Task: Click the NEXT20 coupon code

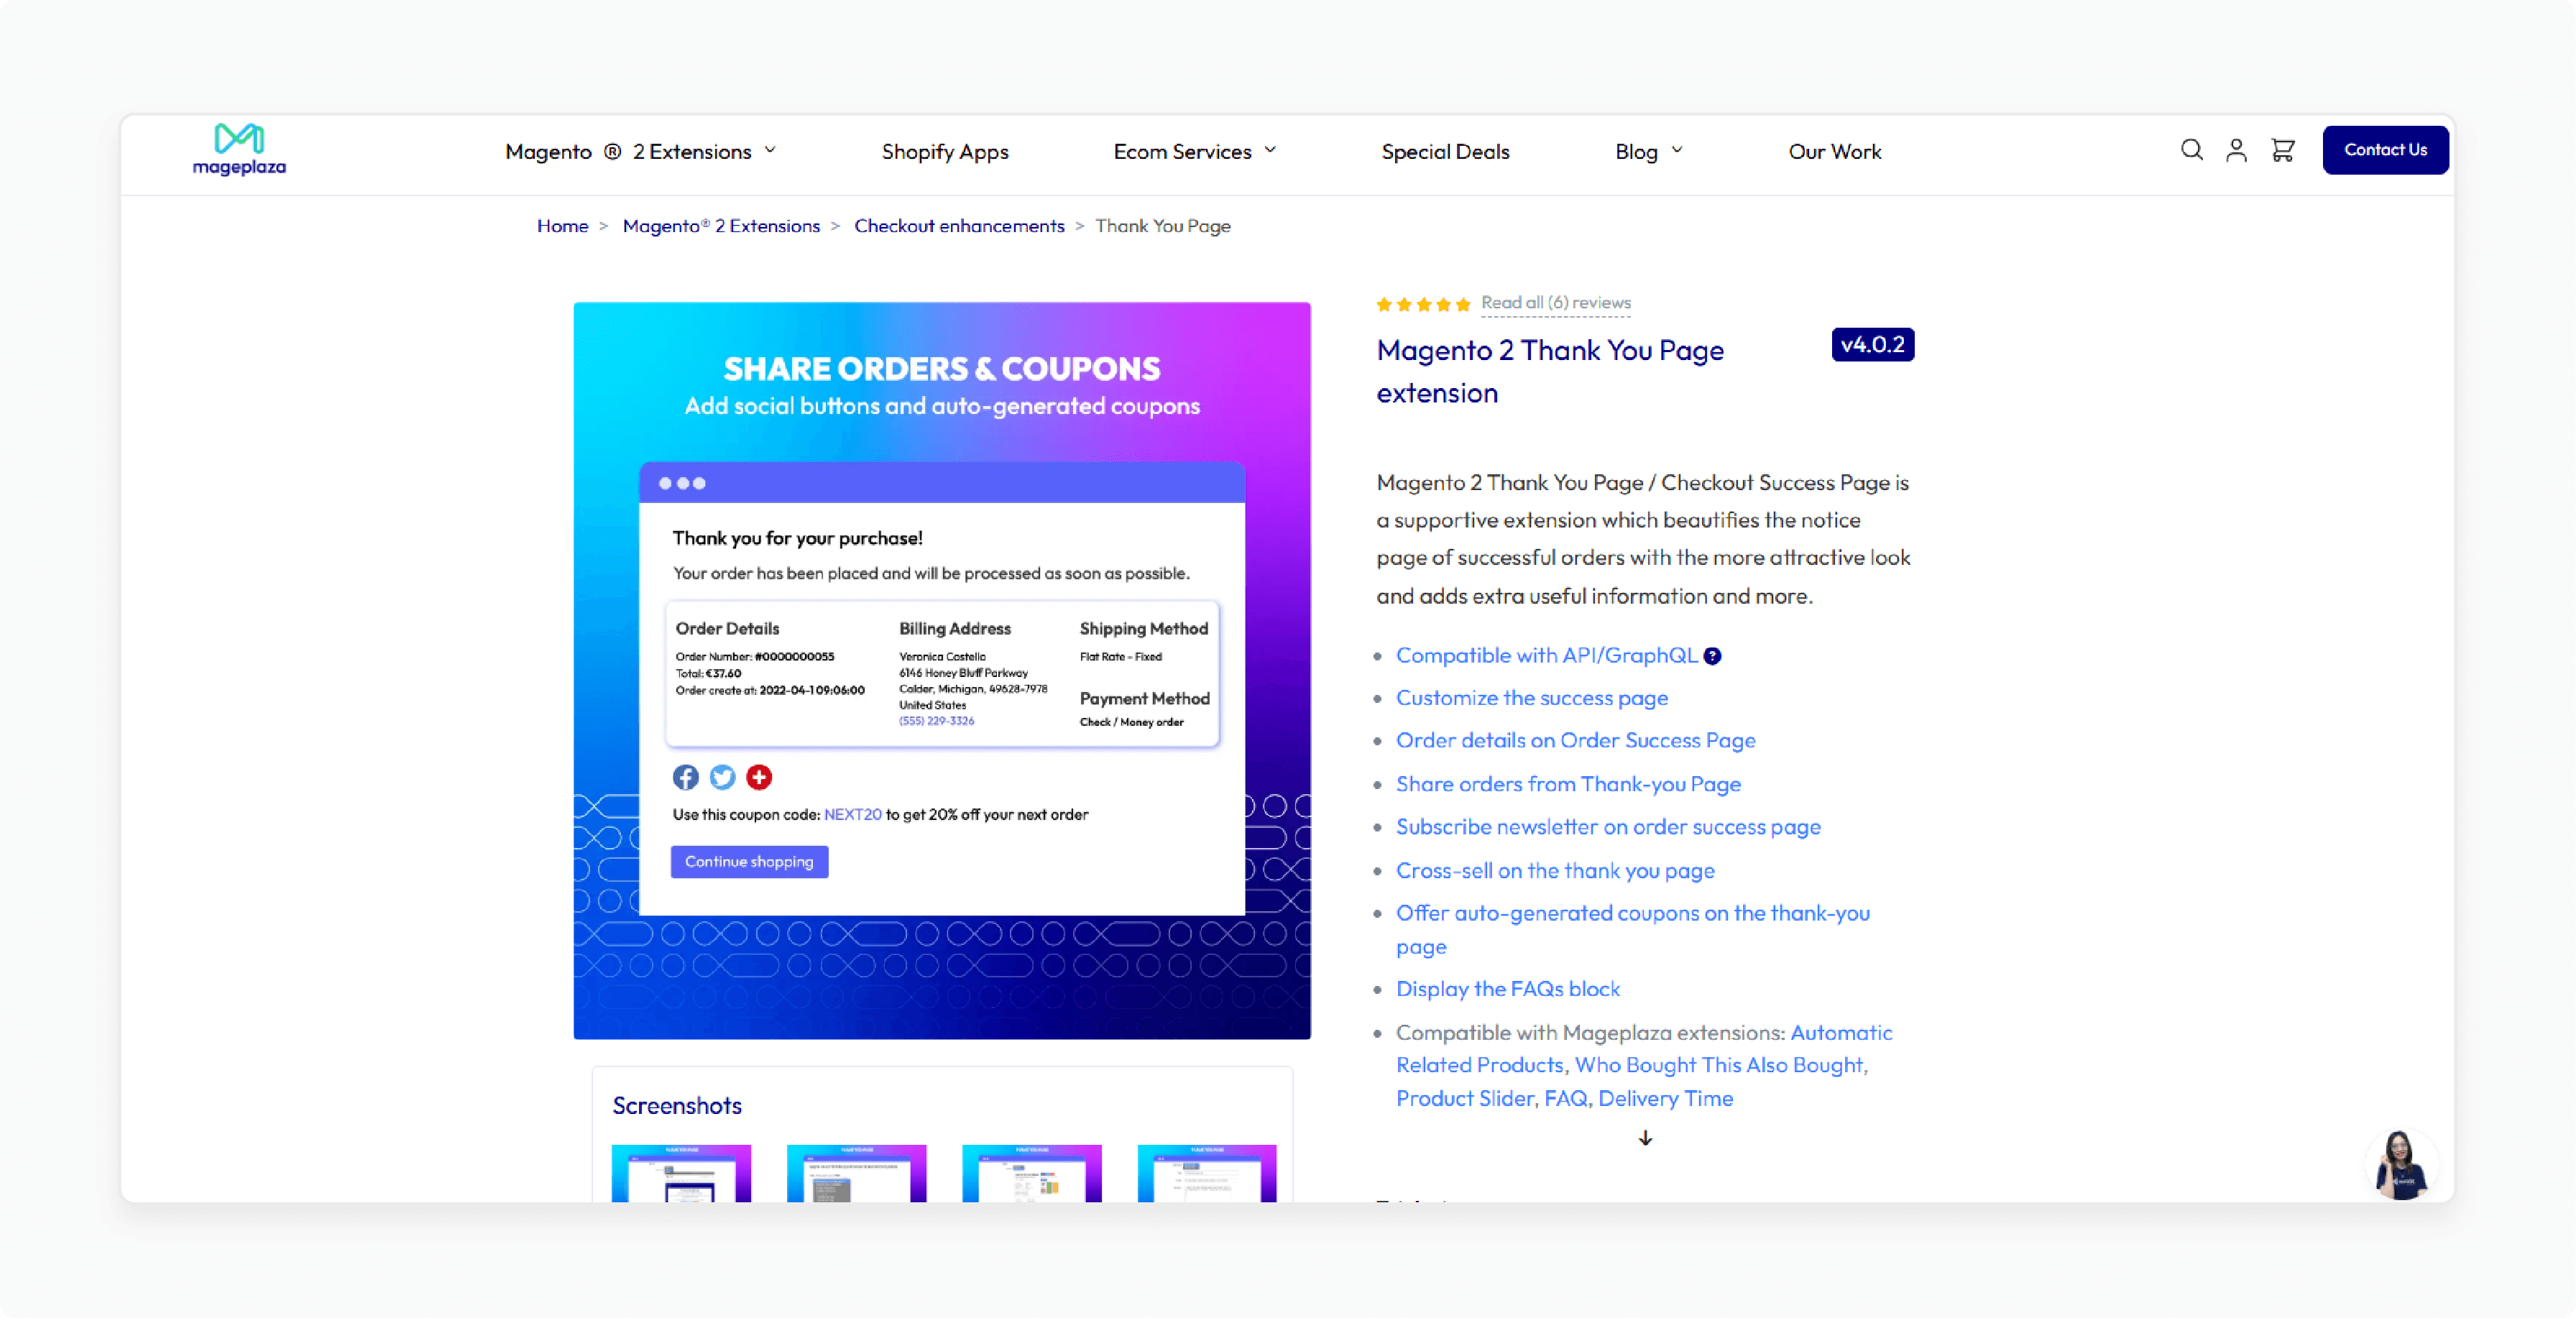Action: (852, 815)
